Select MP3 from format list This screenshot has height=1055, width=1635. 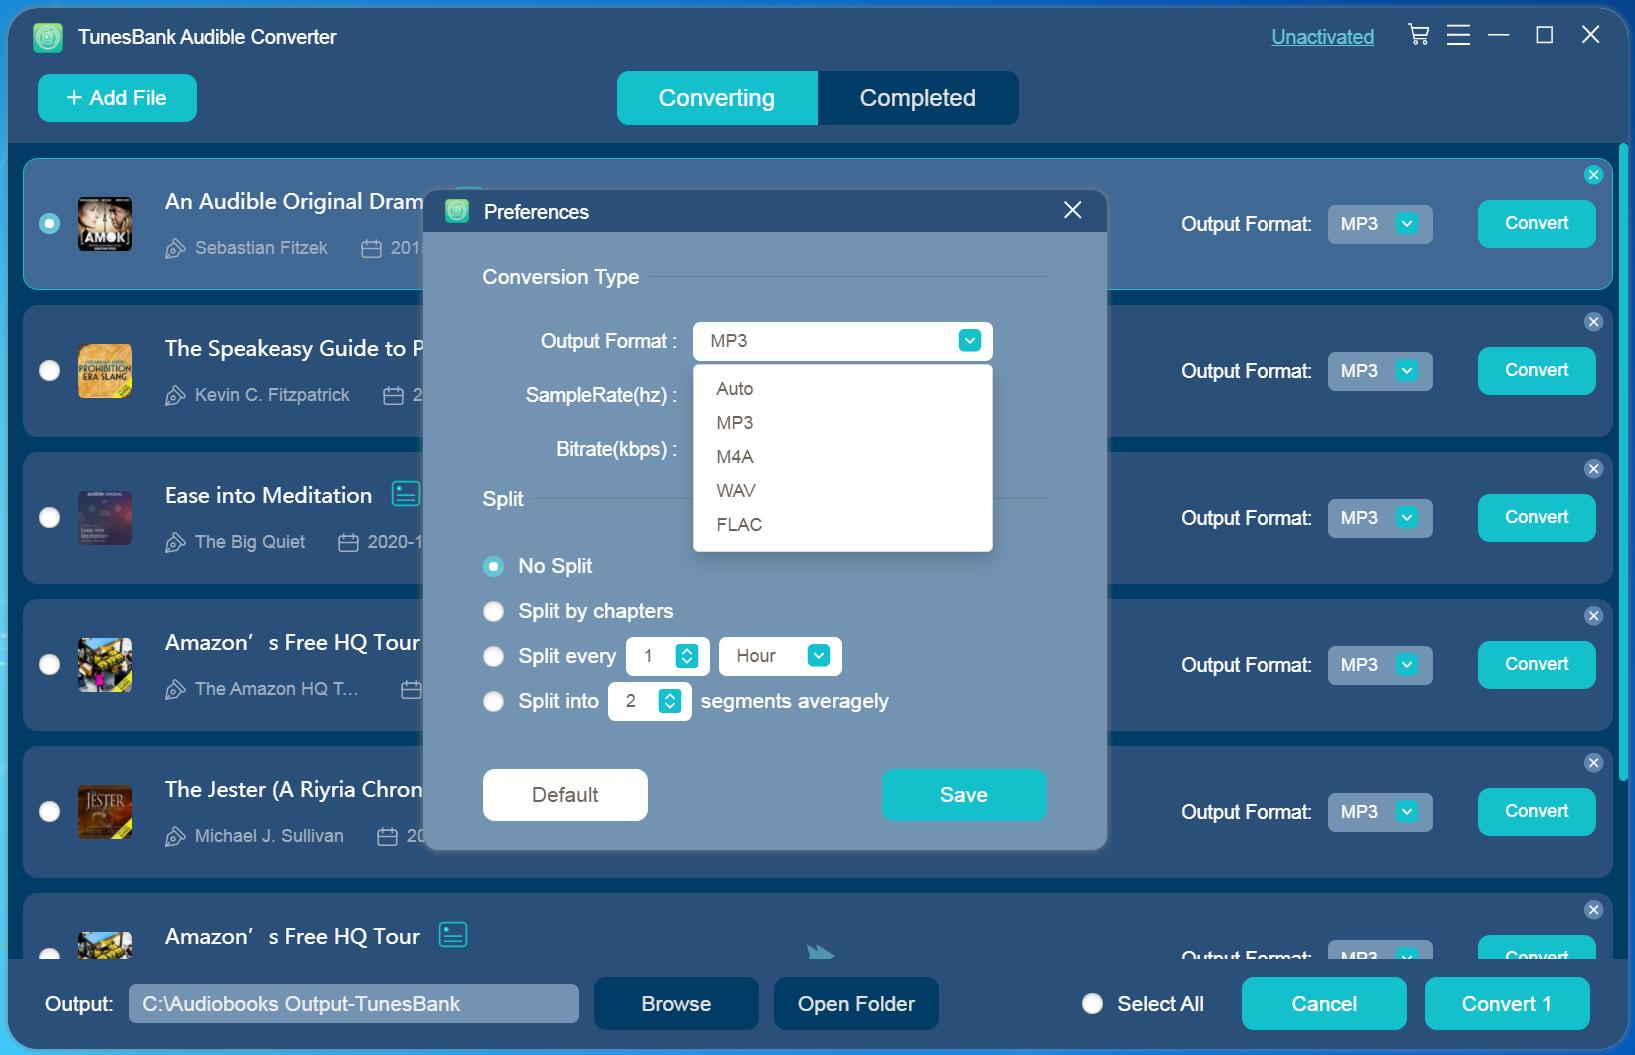(x=842, y=423)
